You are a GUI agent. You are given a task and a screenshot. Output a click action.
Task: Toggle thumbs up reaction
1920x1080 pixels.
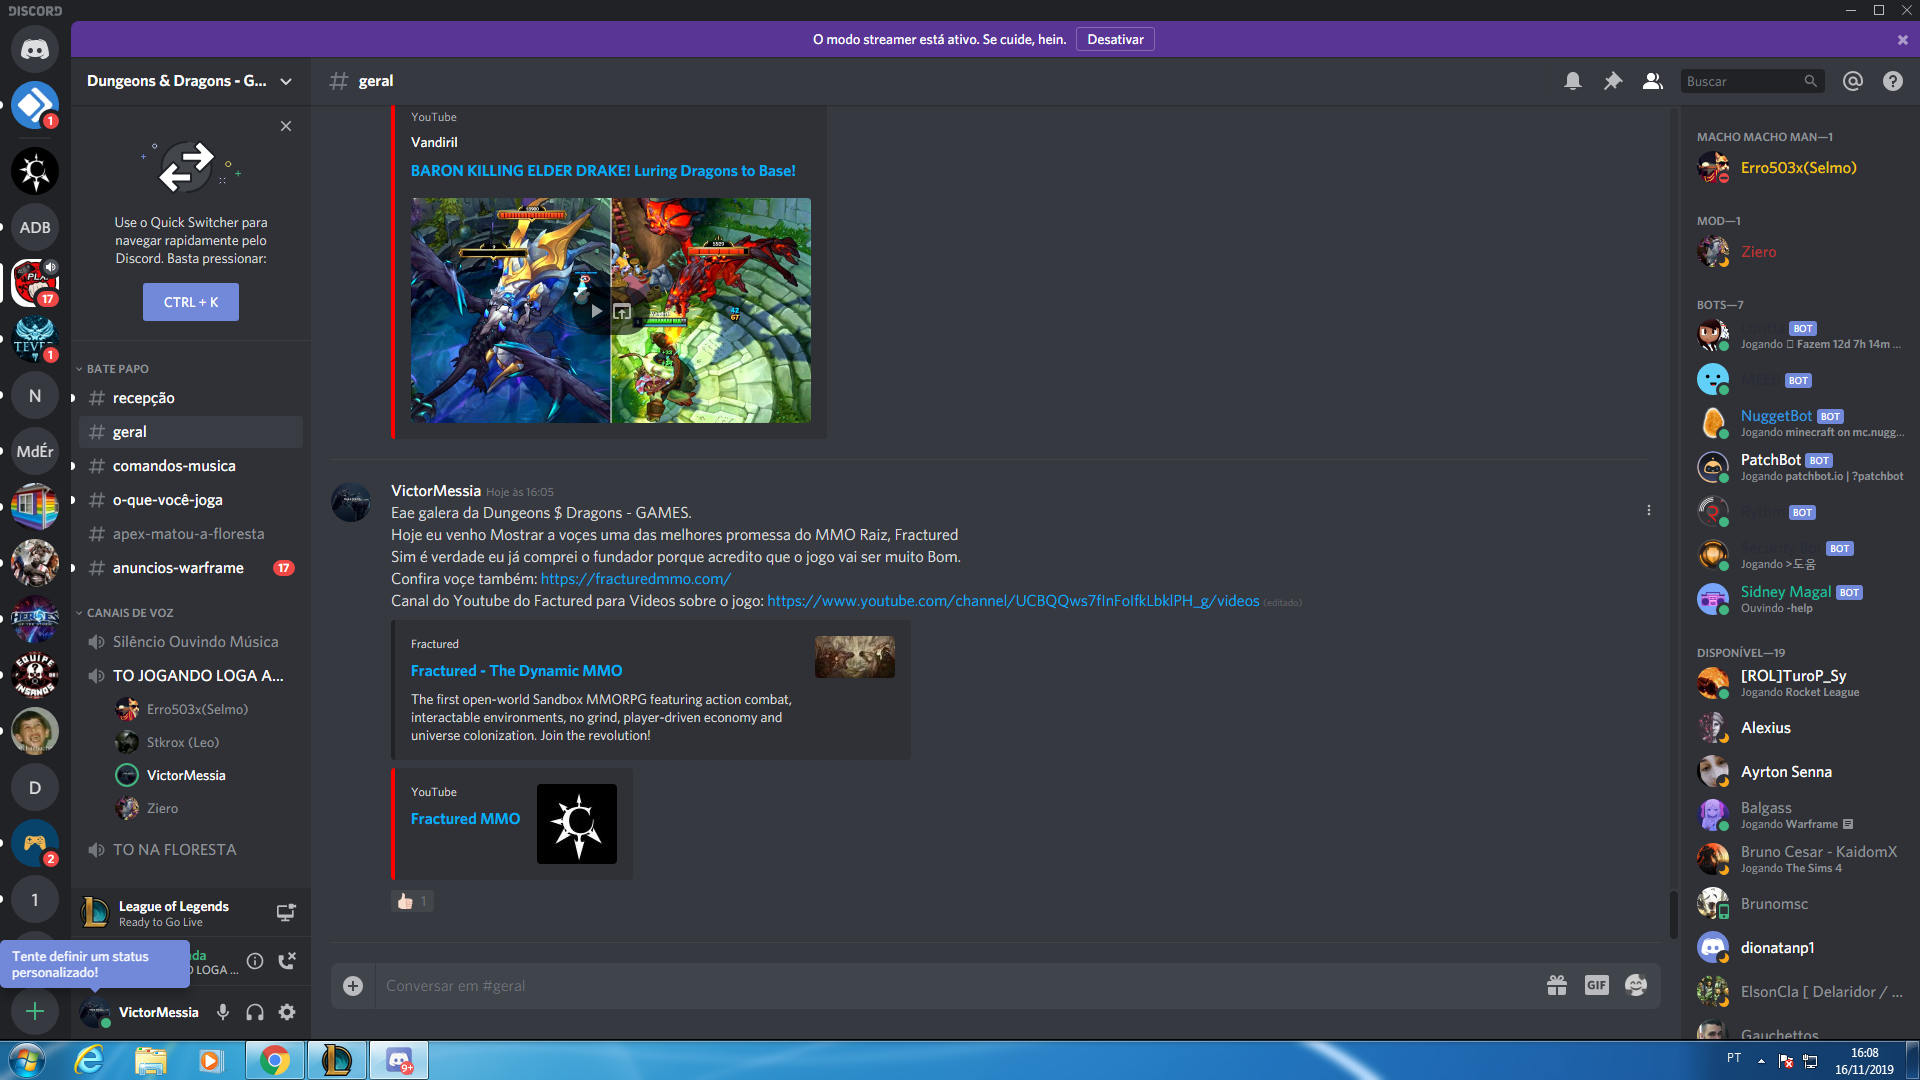(x=412, y=901)
